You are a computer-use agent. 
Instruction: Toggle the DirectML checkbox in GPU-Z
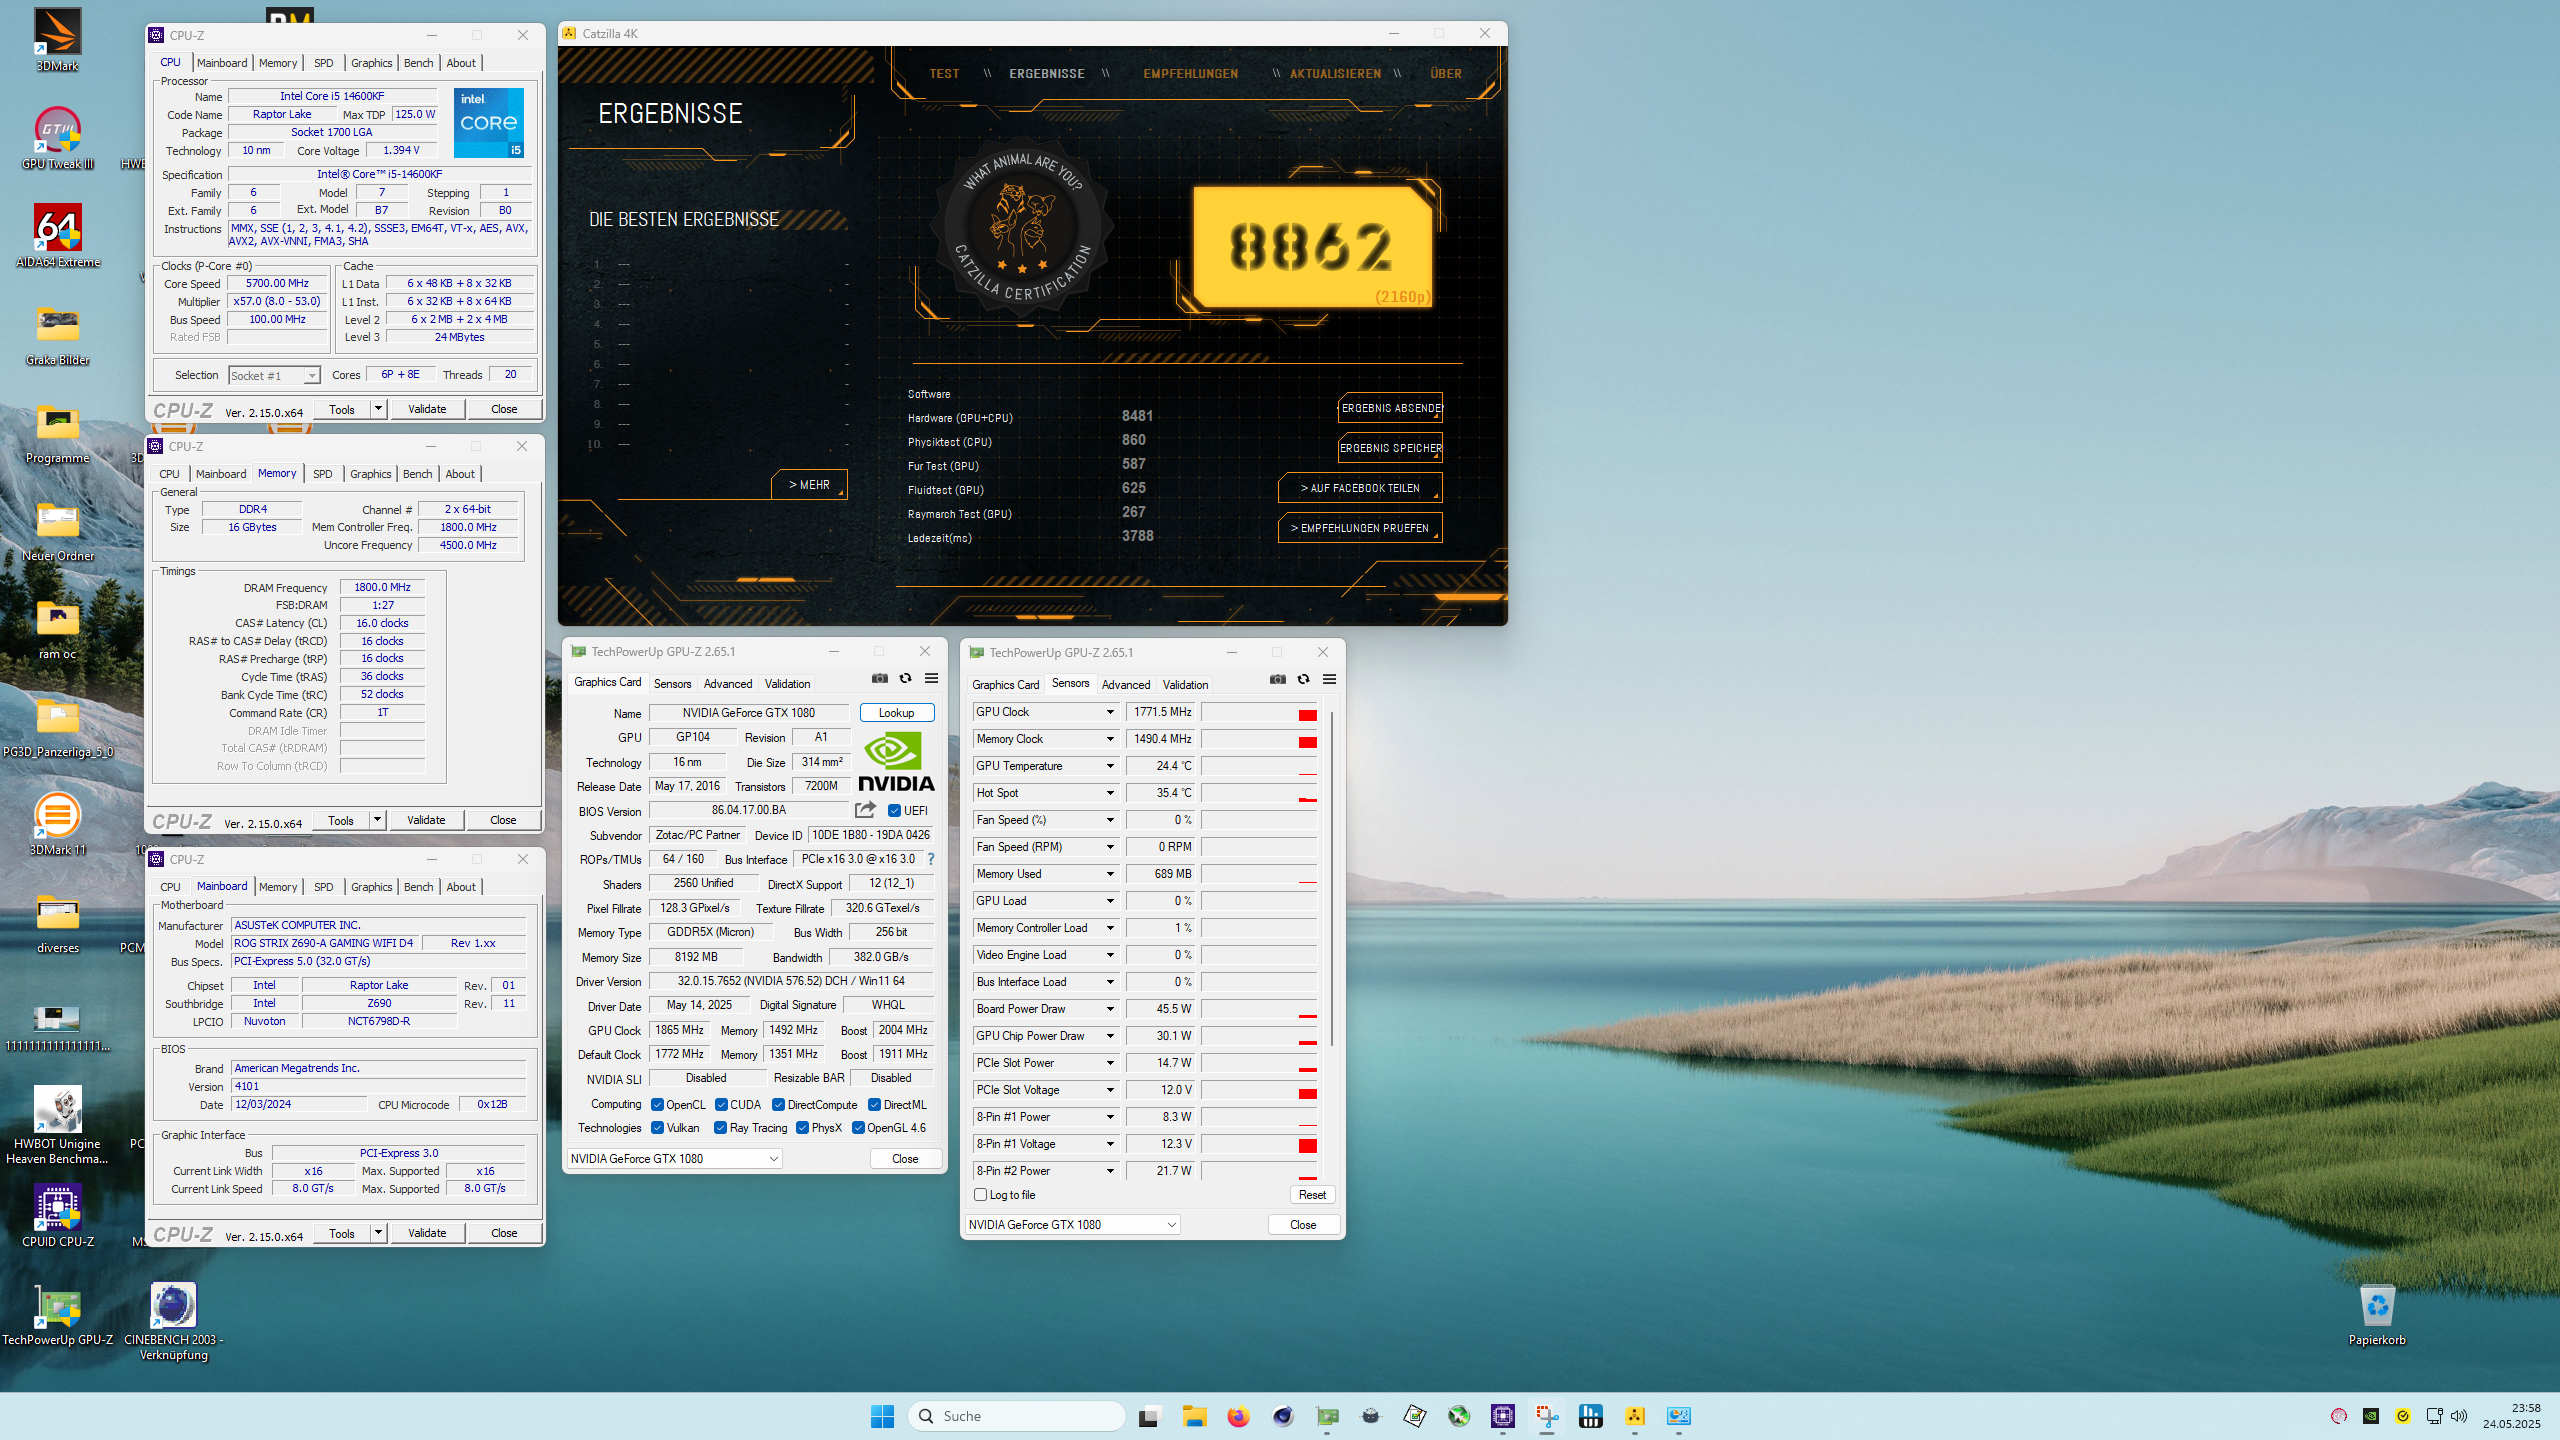coord(874,1105)
